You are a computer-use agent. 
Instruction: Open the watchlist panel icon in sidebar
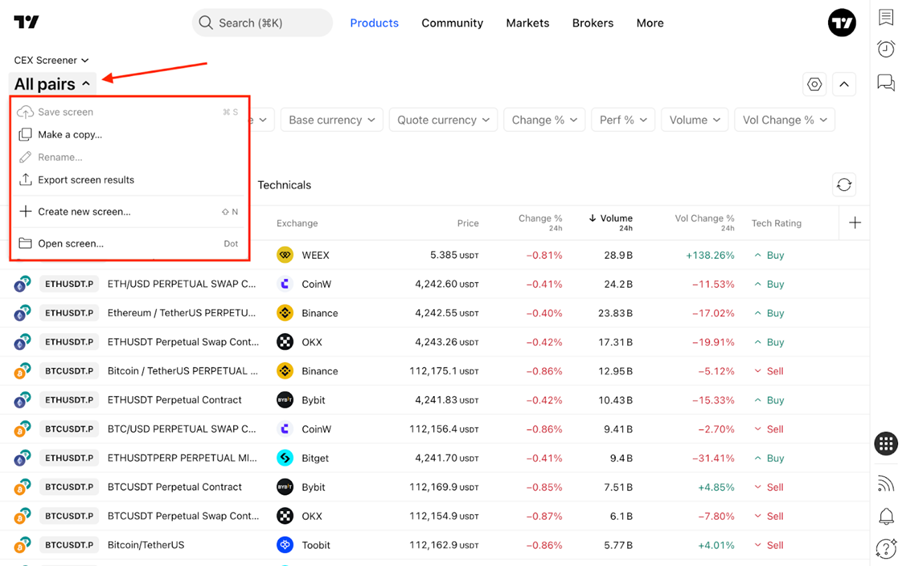click(x=886, y=17)
